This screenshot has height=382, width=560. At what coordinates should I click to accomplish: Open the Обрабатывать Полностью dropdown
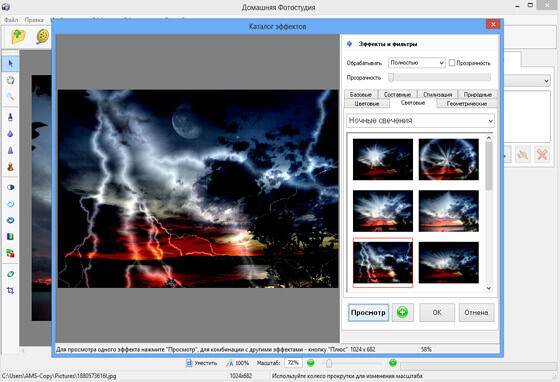pyautogui.click(x=417, y=63)
